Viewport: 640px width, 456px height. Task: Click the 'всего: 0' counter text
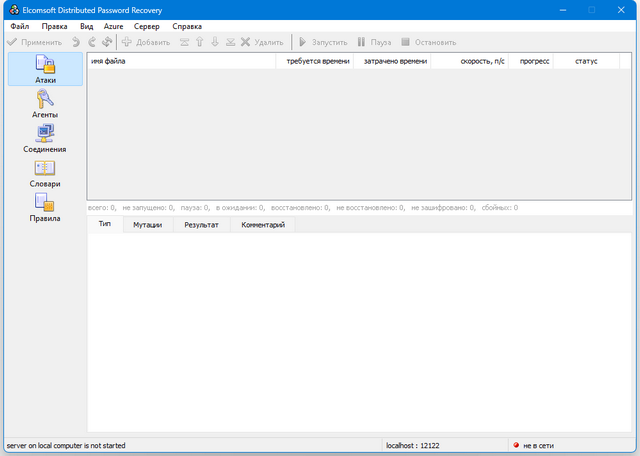(102, 208)
